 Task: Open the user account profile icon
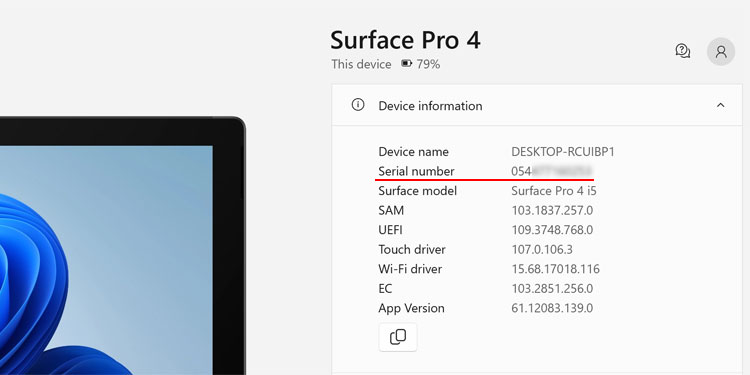click(721, 52)
